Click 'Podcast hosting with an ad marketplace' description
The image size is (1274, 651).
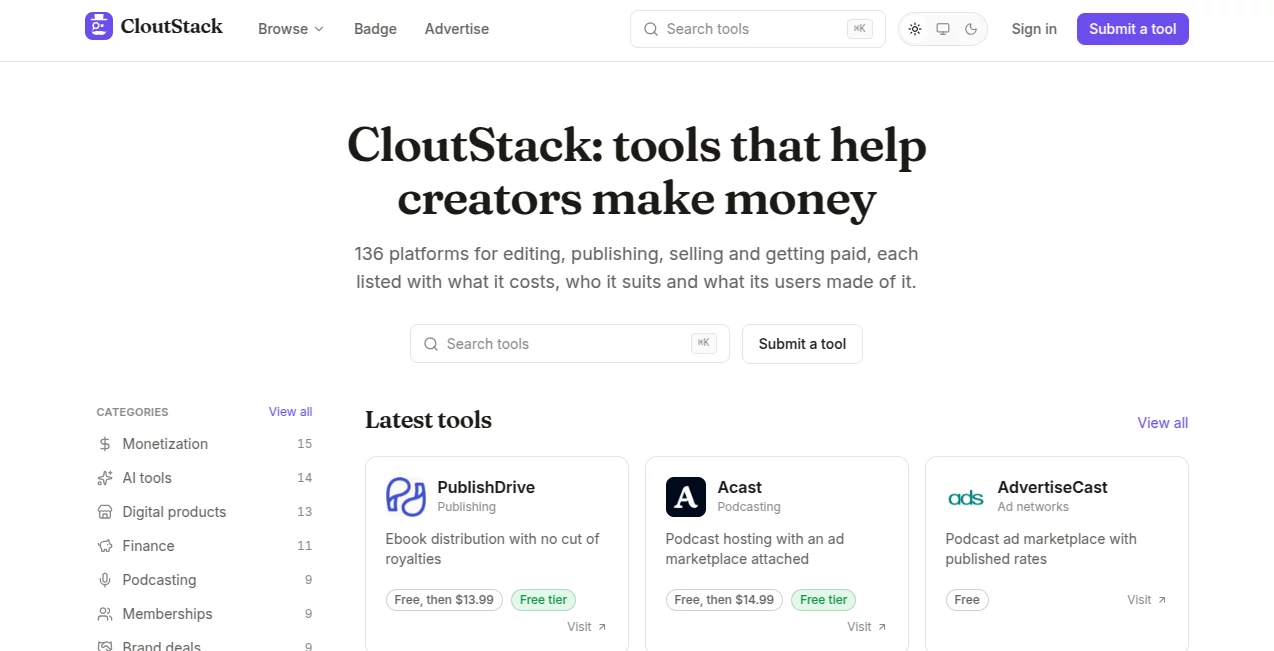(755, 549)
